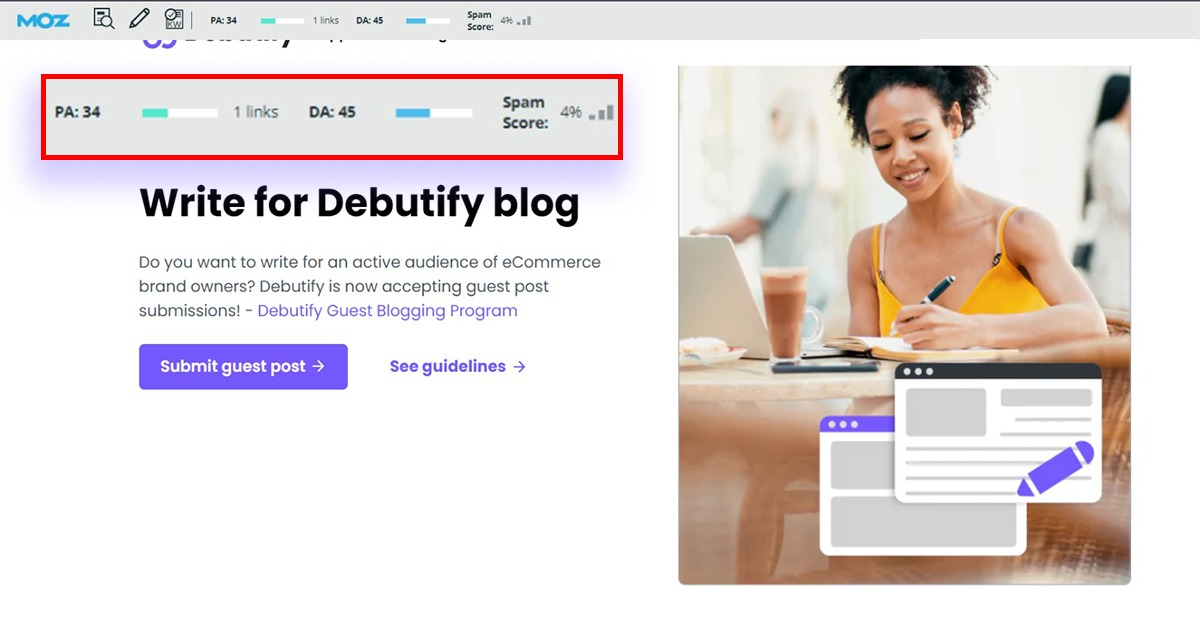Image resolution: width=1200 pixels, height=628 pixels.
Task: Click the PA: 34 value in top toolbar
Action: [224, 20]
